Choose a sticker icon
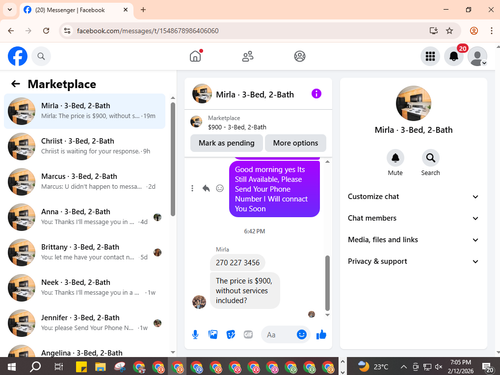This screenshot has width=500, height=375. (231, 334)
